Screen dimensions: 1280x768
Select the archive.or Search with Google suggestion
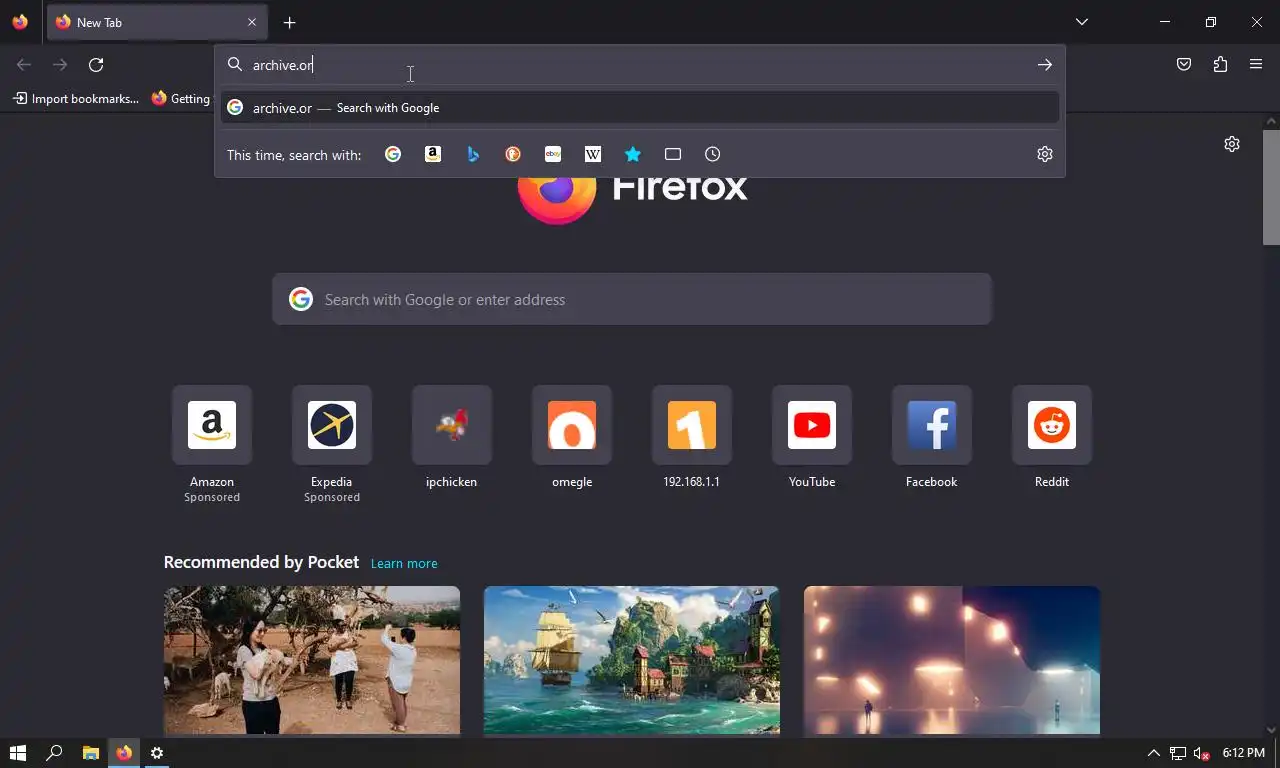[640, 108]
